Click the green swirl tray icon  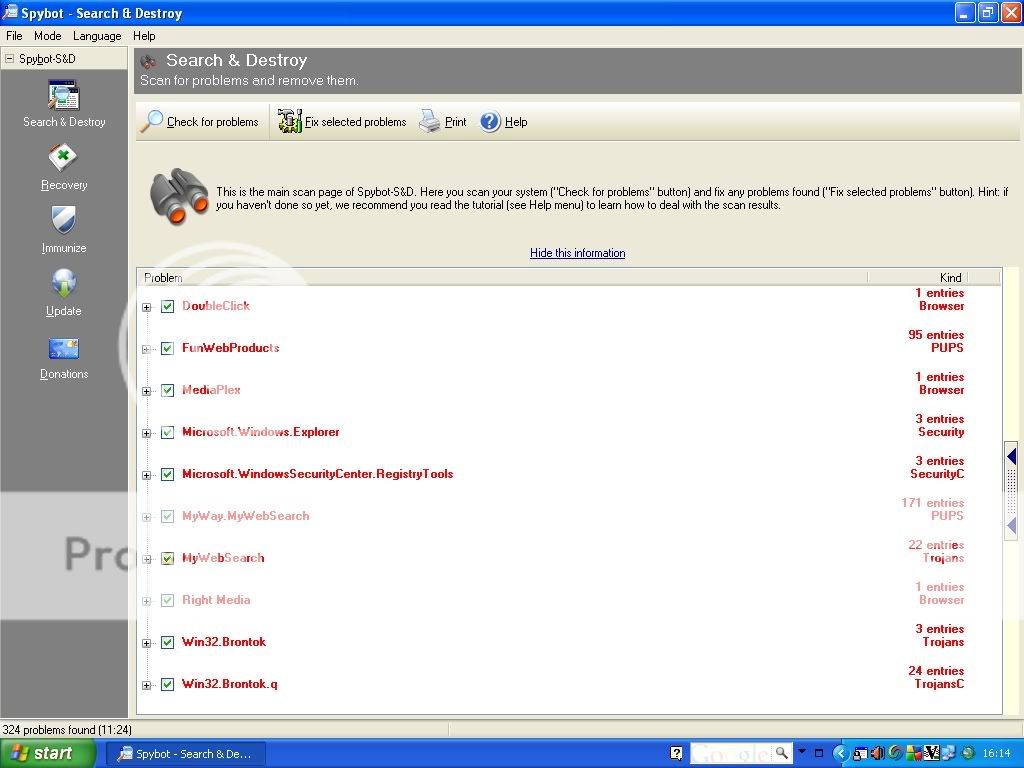click(895, 754)
